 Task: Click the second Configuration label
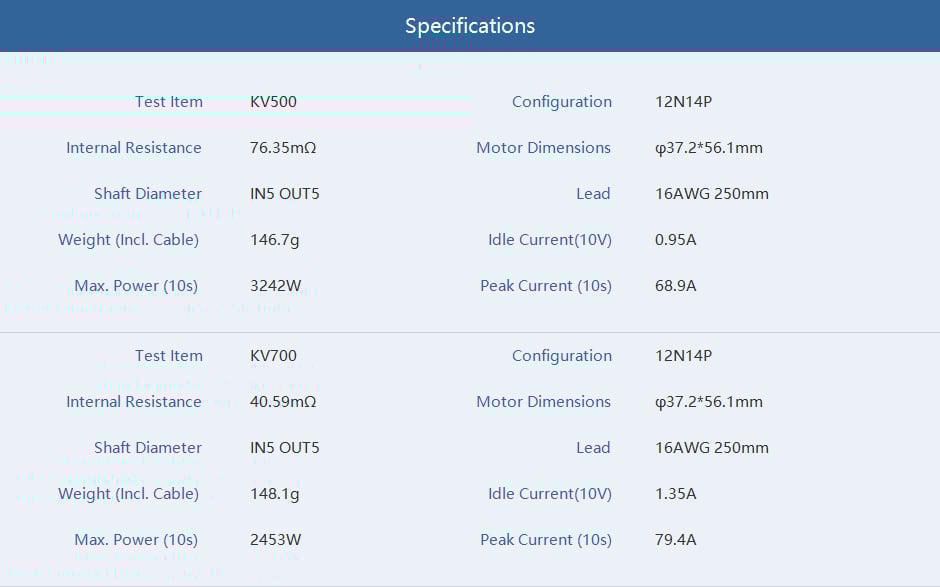click(561, 356)
